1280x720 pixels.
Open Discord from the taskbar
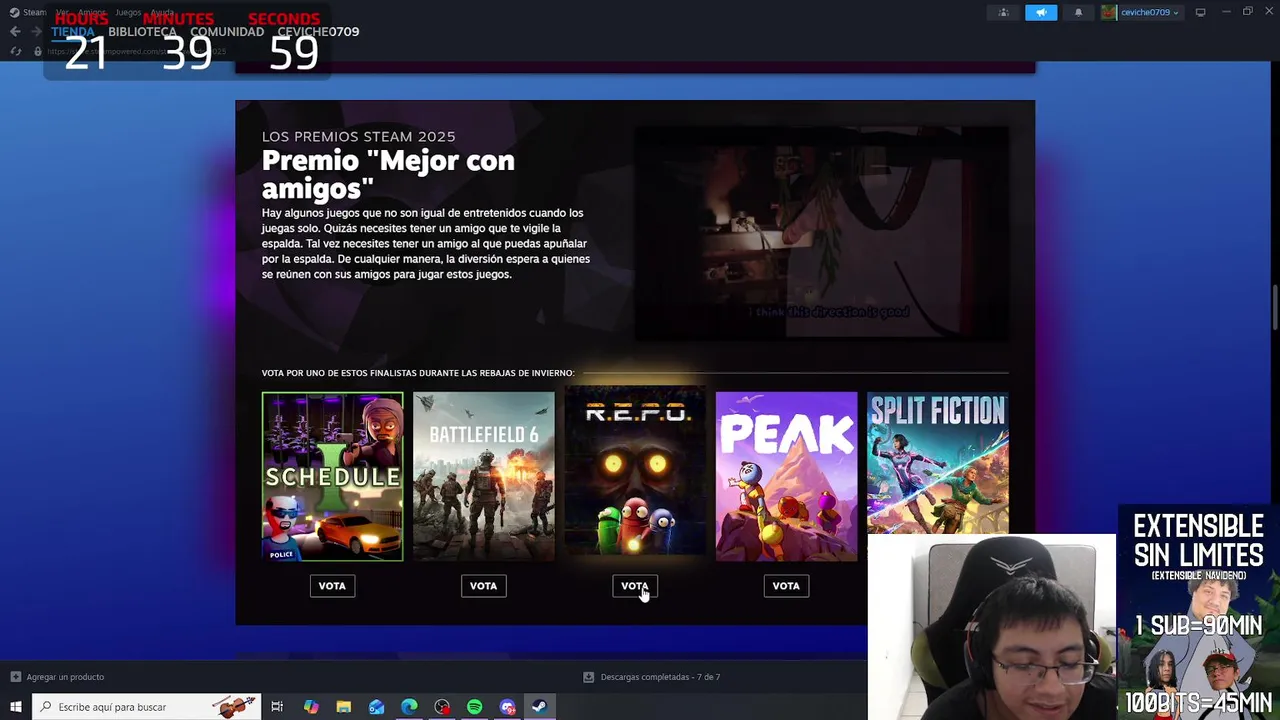508,707
